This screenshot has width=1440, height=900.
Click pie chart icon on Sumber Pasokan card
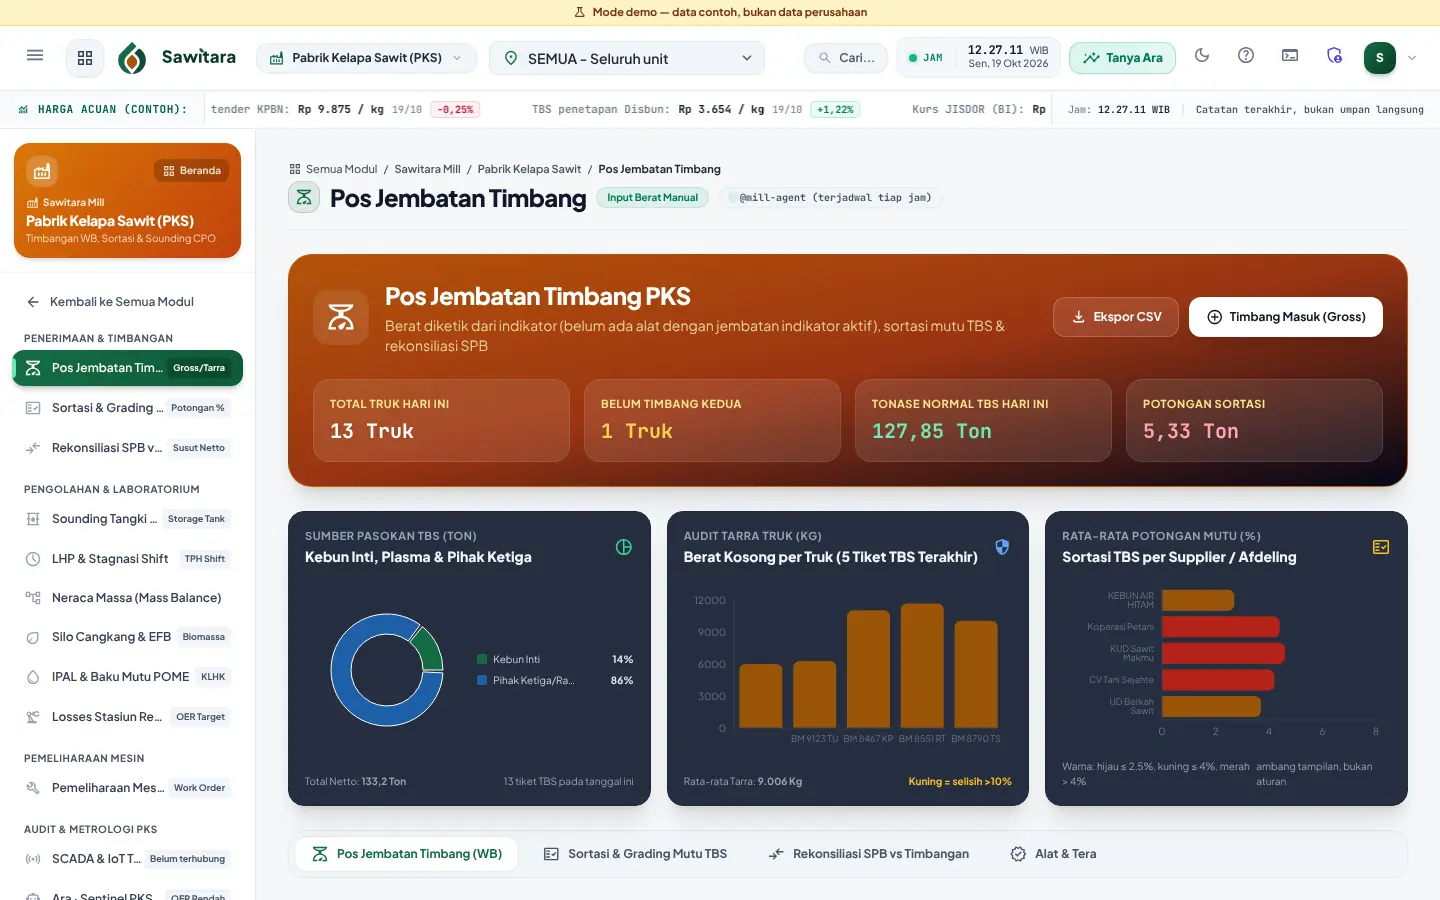624,547
